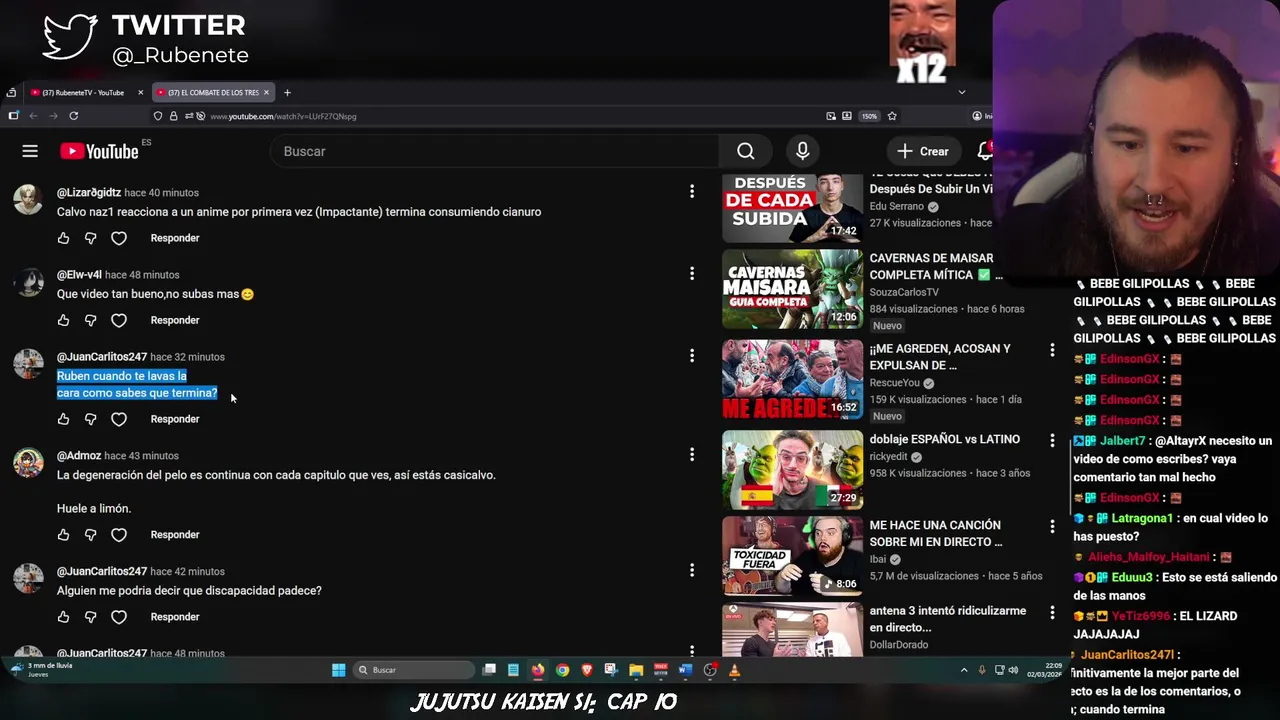The height and width of the screenshot is (720, 1280).
Task: Like the 'Que video tan bueno' comment
Action: coord(63,320)
